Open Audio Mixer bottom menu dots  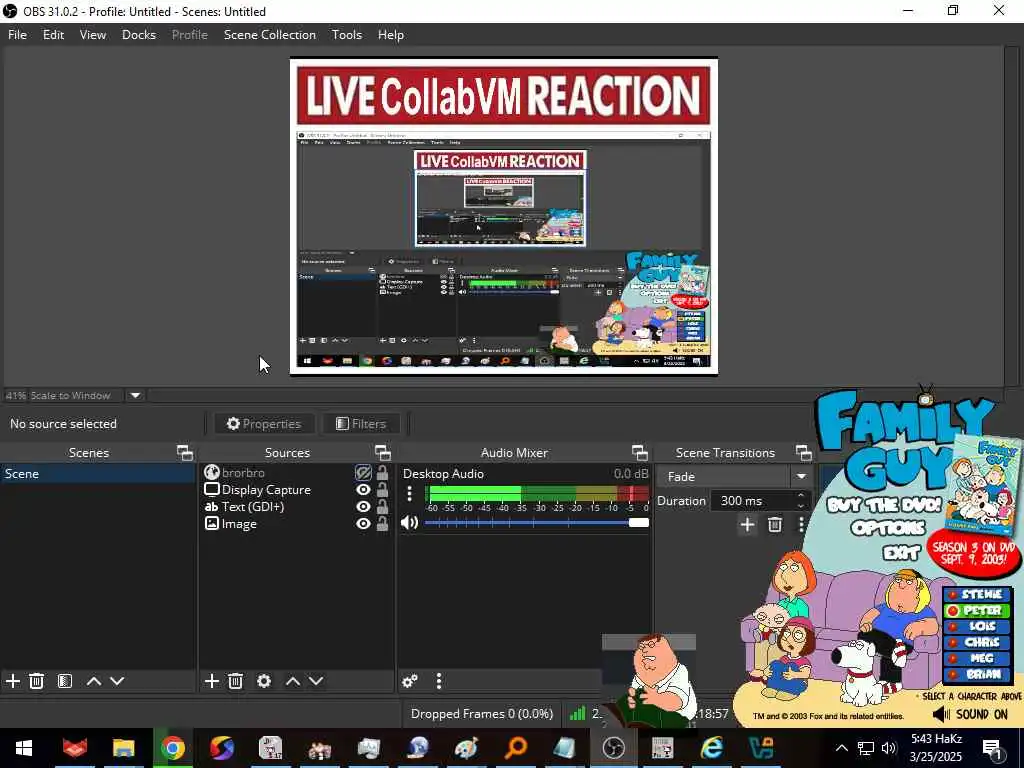(439, 681)
